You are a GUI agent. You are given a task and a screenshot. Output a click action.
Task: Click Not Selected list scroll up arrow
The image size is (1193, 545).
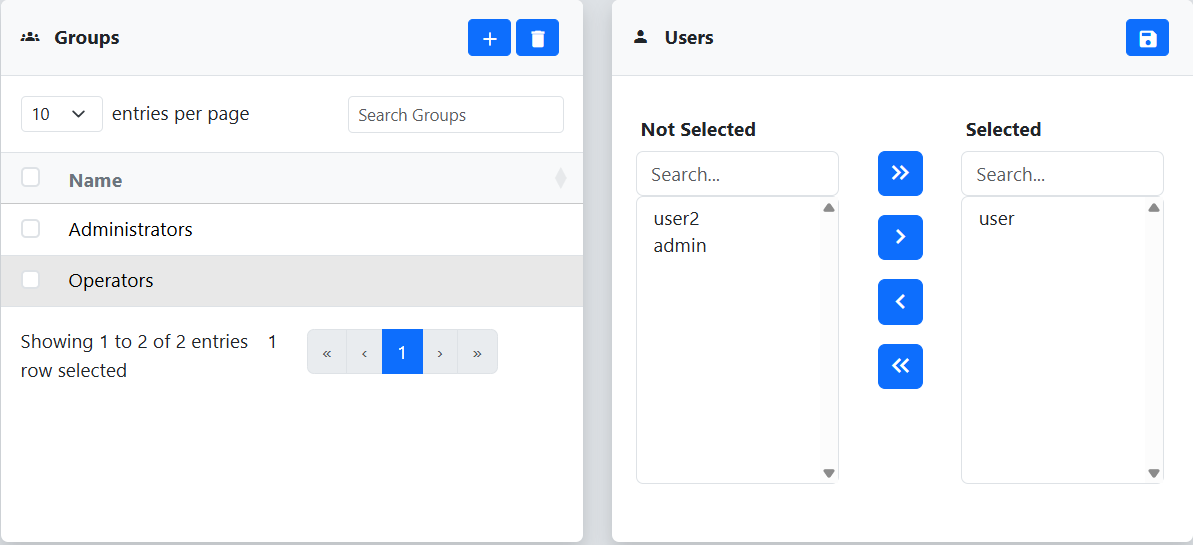point(829,208)
